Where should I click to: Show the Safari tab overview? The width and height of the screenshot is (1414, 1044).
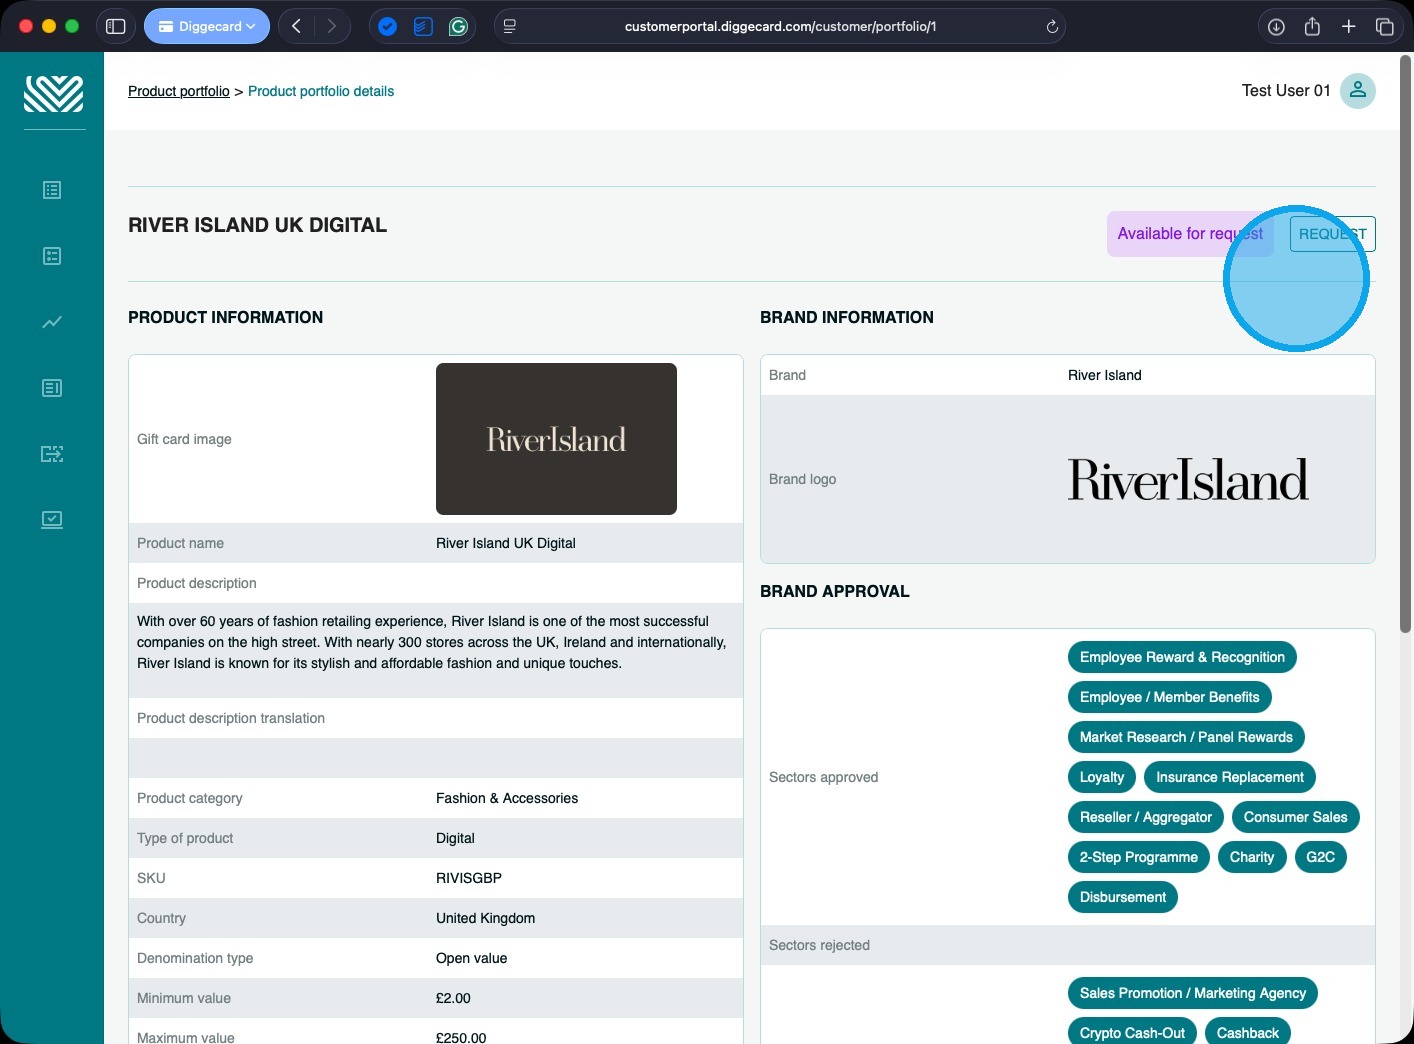[x=1384, y=27]
